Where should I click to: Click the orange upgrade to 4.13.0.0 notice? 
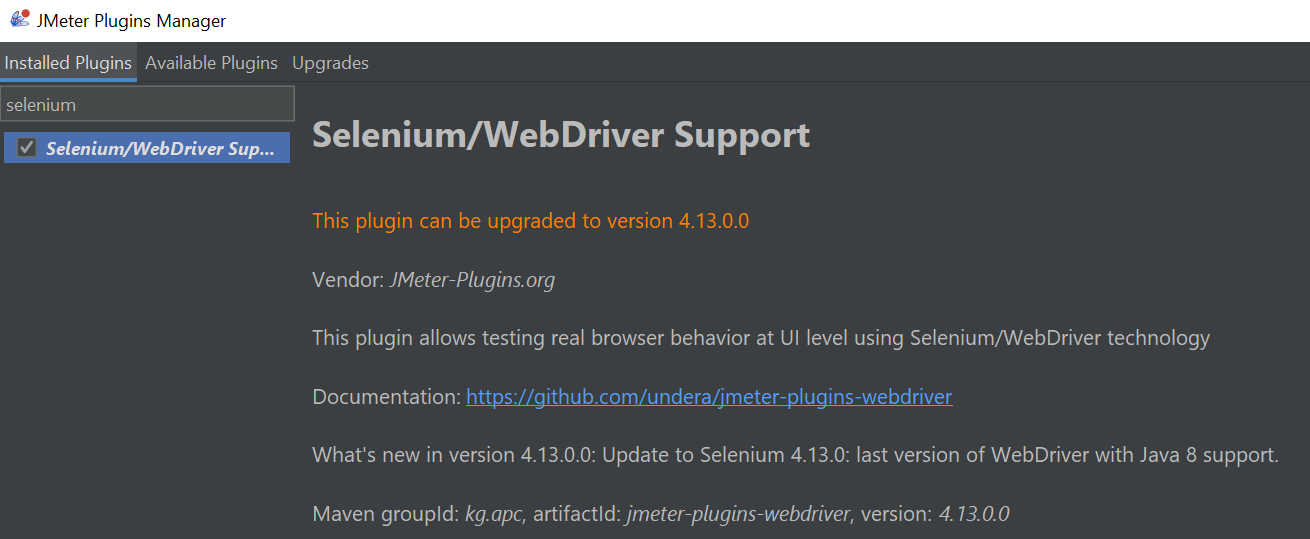pos(530,221)
